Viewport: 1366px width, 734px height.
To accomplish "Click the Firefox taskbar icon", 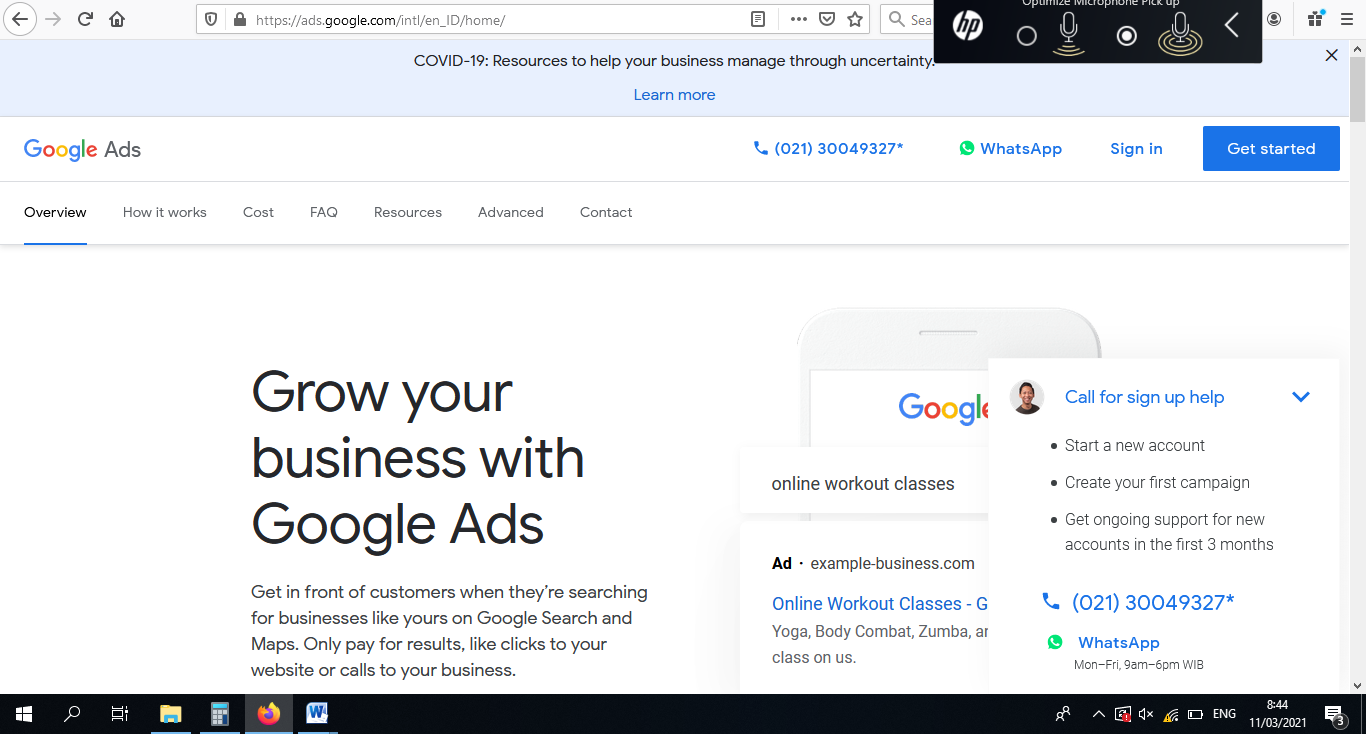I will click(x=269, y=714).
